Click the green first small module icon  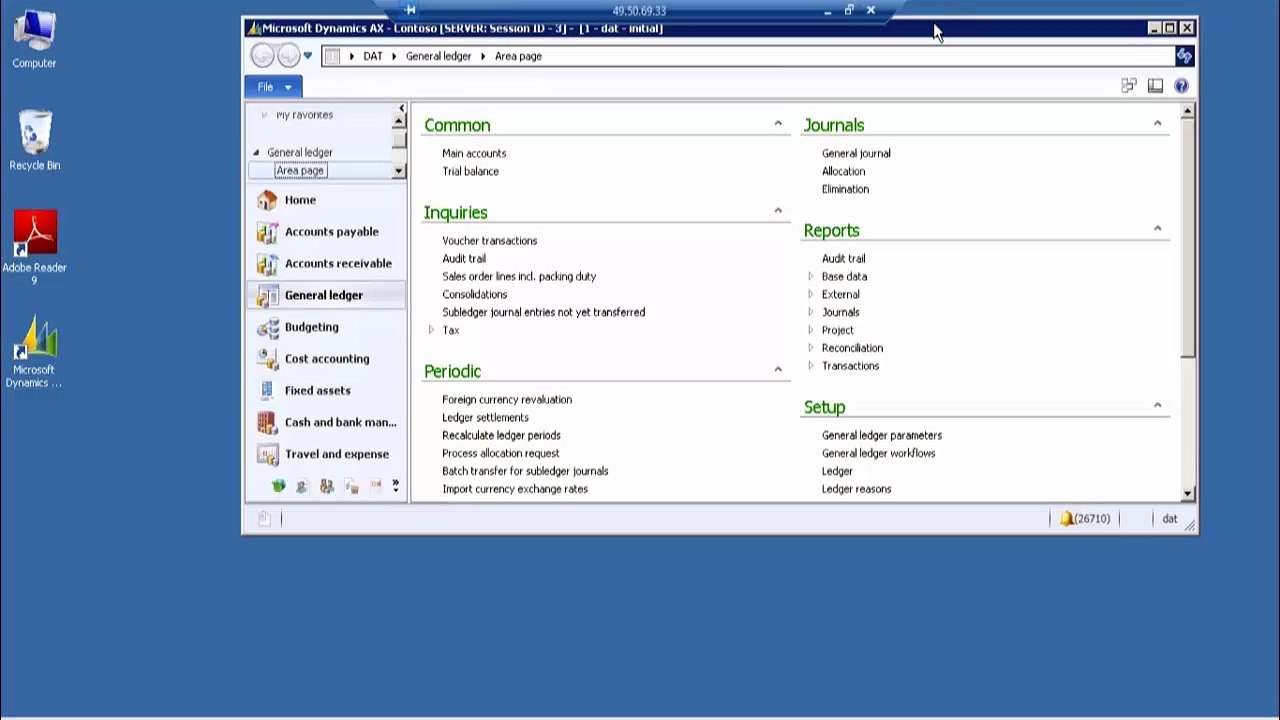click(278, 486)
